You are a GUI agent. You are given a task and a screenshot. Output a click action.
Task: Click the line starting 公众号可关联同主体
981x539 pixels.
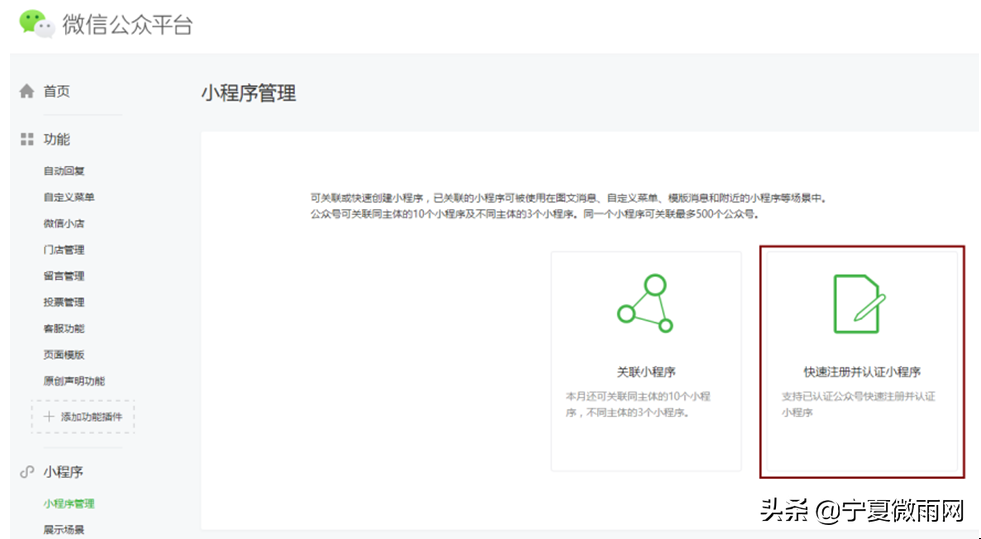(x=535, y=214)
